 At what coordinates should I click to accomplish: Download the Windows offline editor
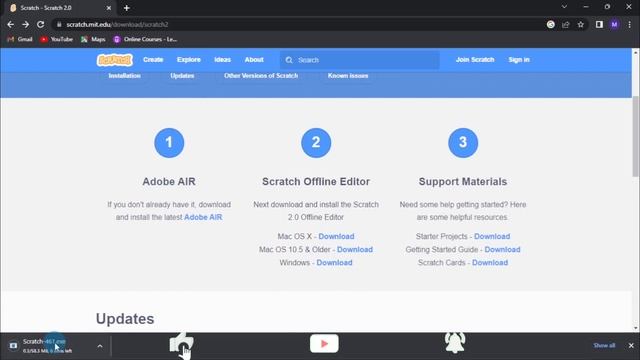334,262
